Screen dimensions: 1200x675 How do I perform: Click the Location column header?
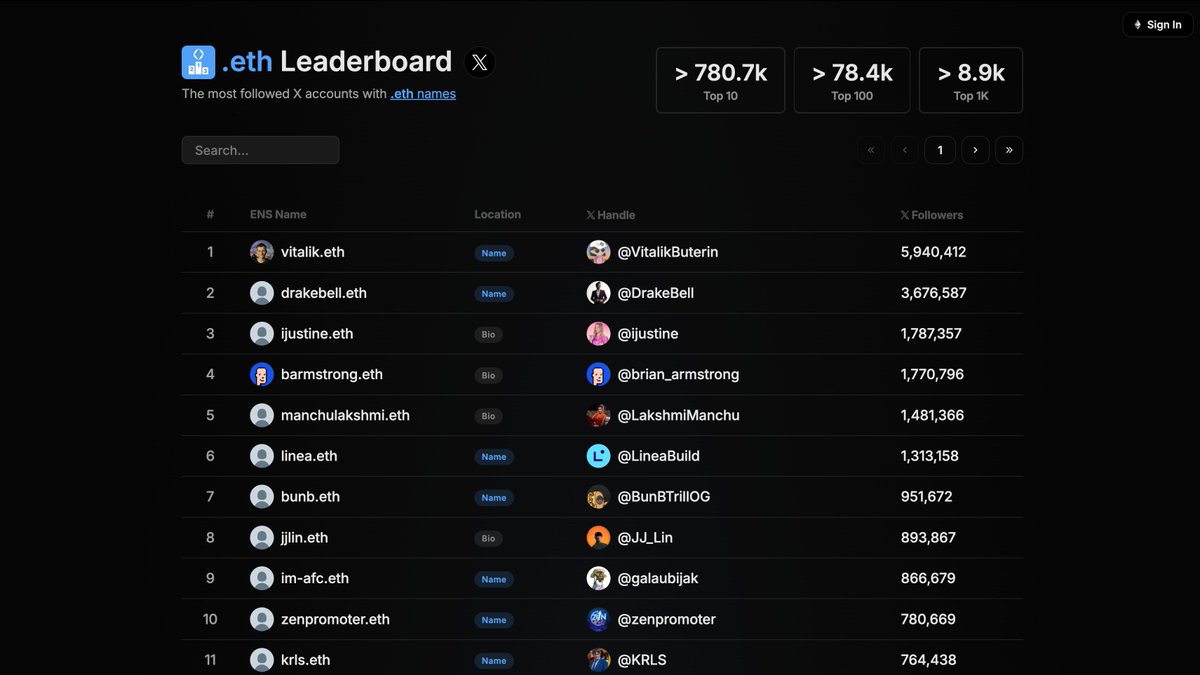(x=498, y=214)
